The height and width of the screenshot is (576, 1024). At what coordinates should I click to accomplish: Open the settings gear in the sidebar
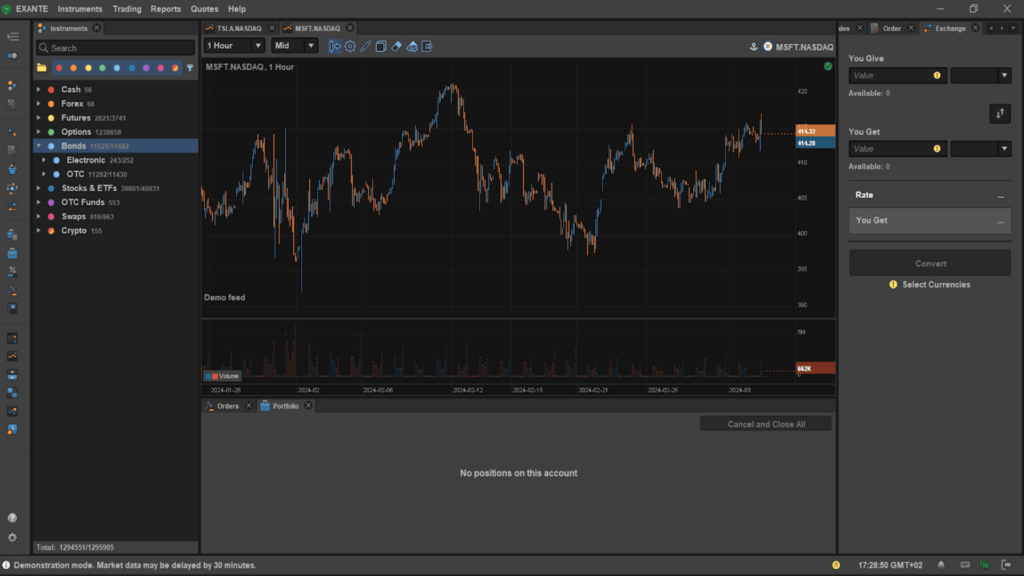pos(12,537)
